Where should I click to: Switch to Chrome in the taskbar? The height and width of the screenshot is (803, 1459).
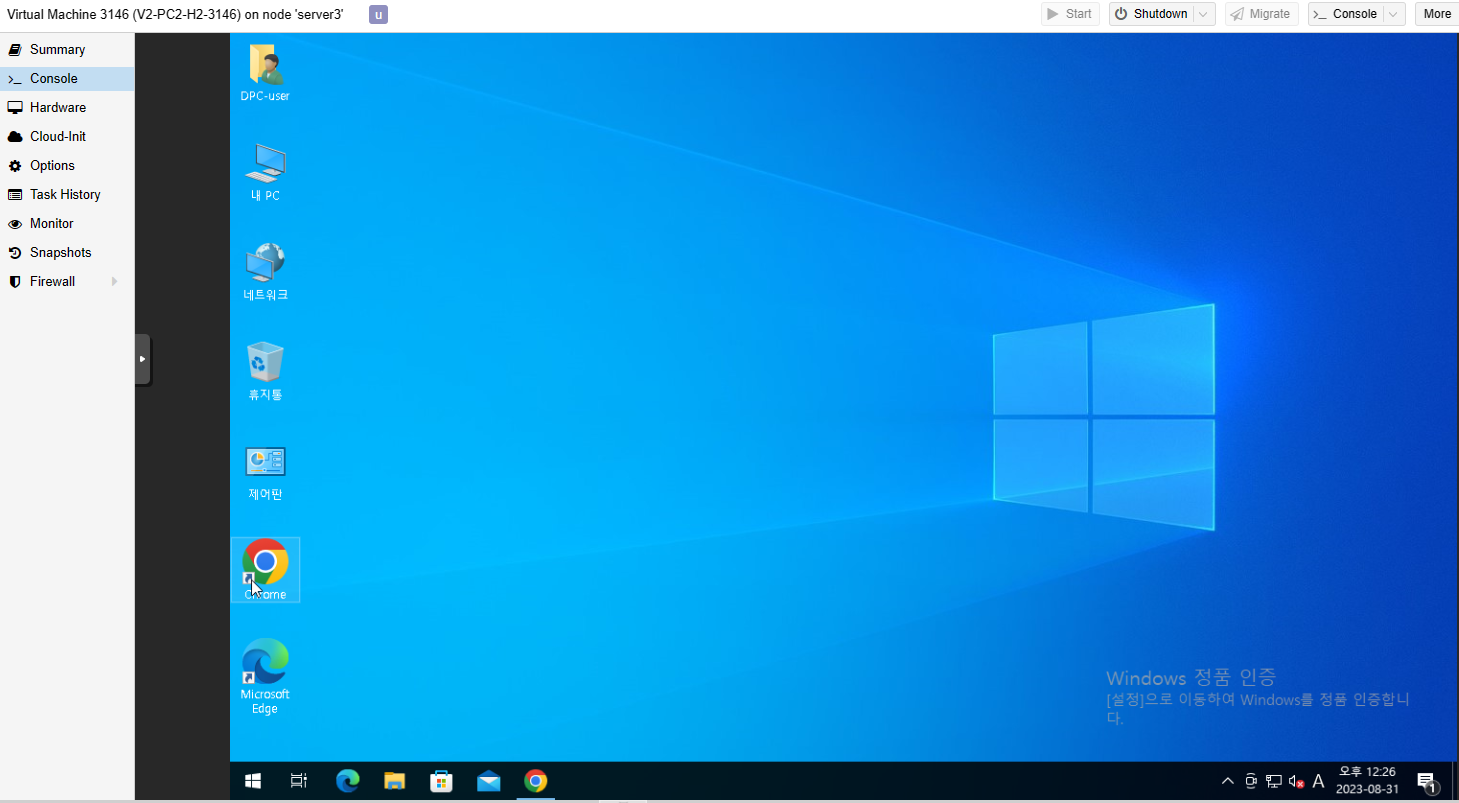click(x=536, y=781)
